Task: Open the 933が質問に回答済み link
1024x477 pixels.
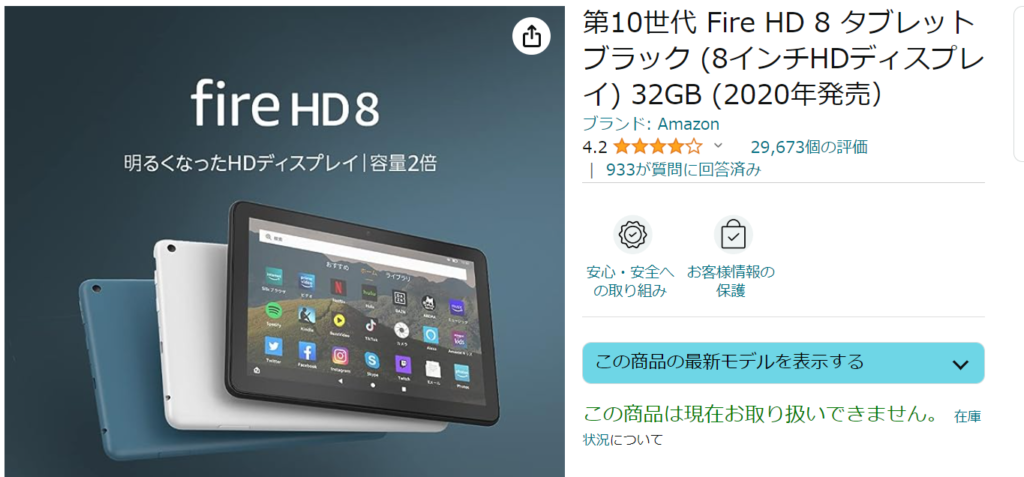Action: coord(683,170)
